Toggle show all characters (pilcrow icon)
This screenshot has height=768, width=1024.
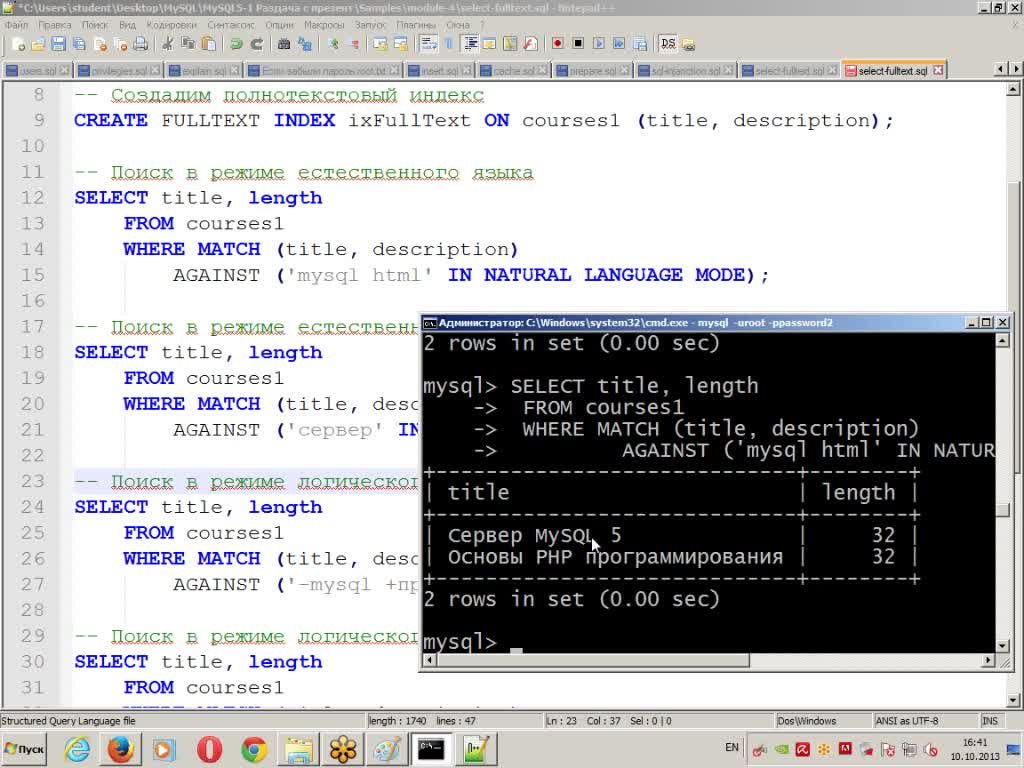[449, 44]
